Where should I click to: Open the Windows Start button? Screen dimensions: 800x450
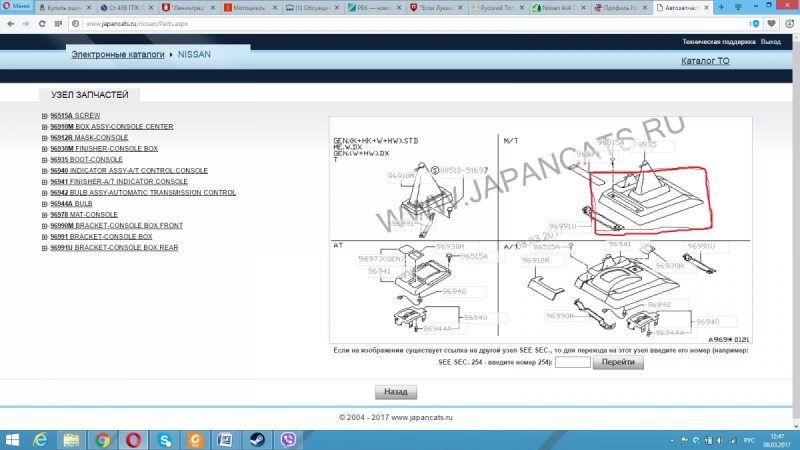point(11,440)
